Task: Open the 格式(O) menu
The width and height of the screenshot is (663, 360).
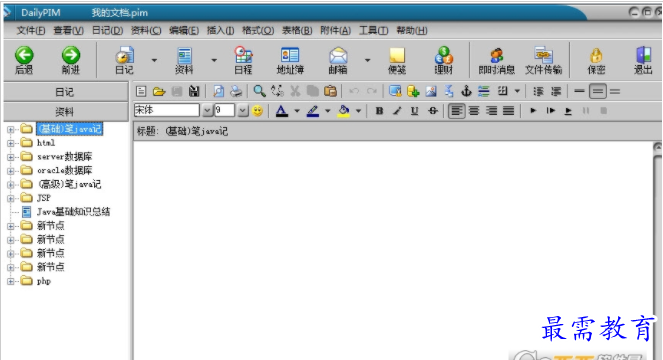Action: coord(258,30)
